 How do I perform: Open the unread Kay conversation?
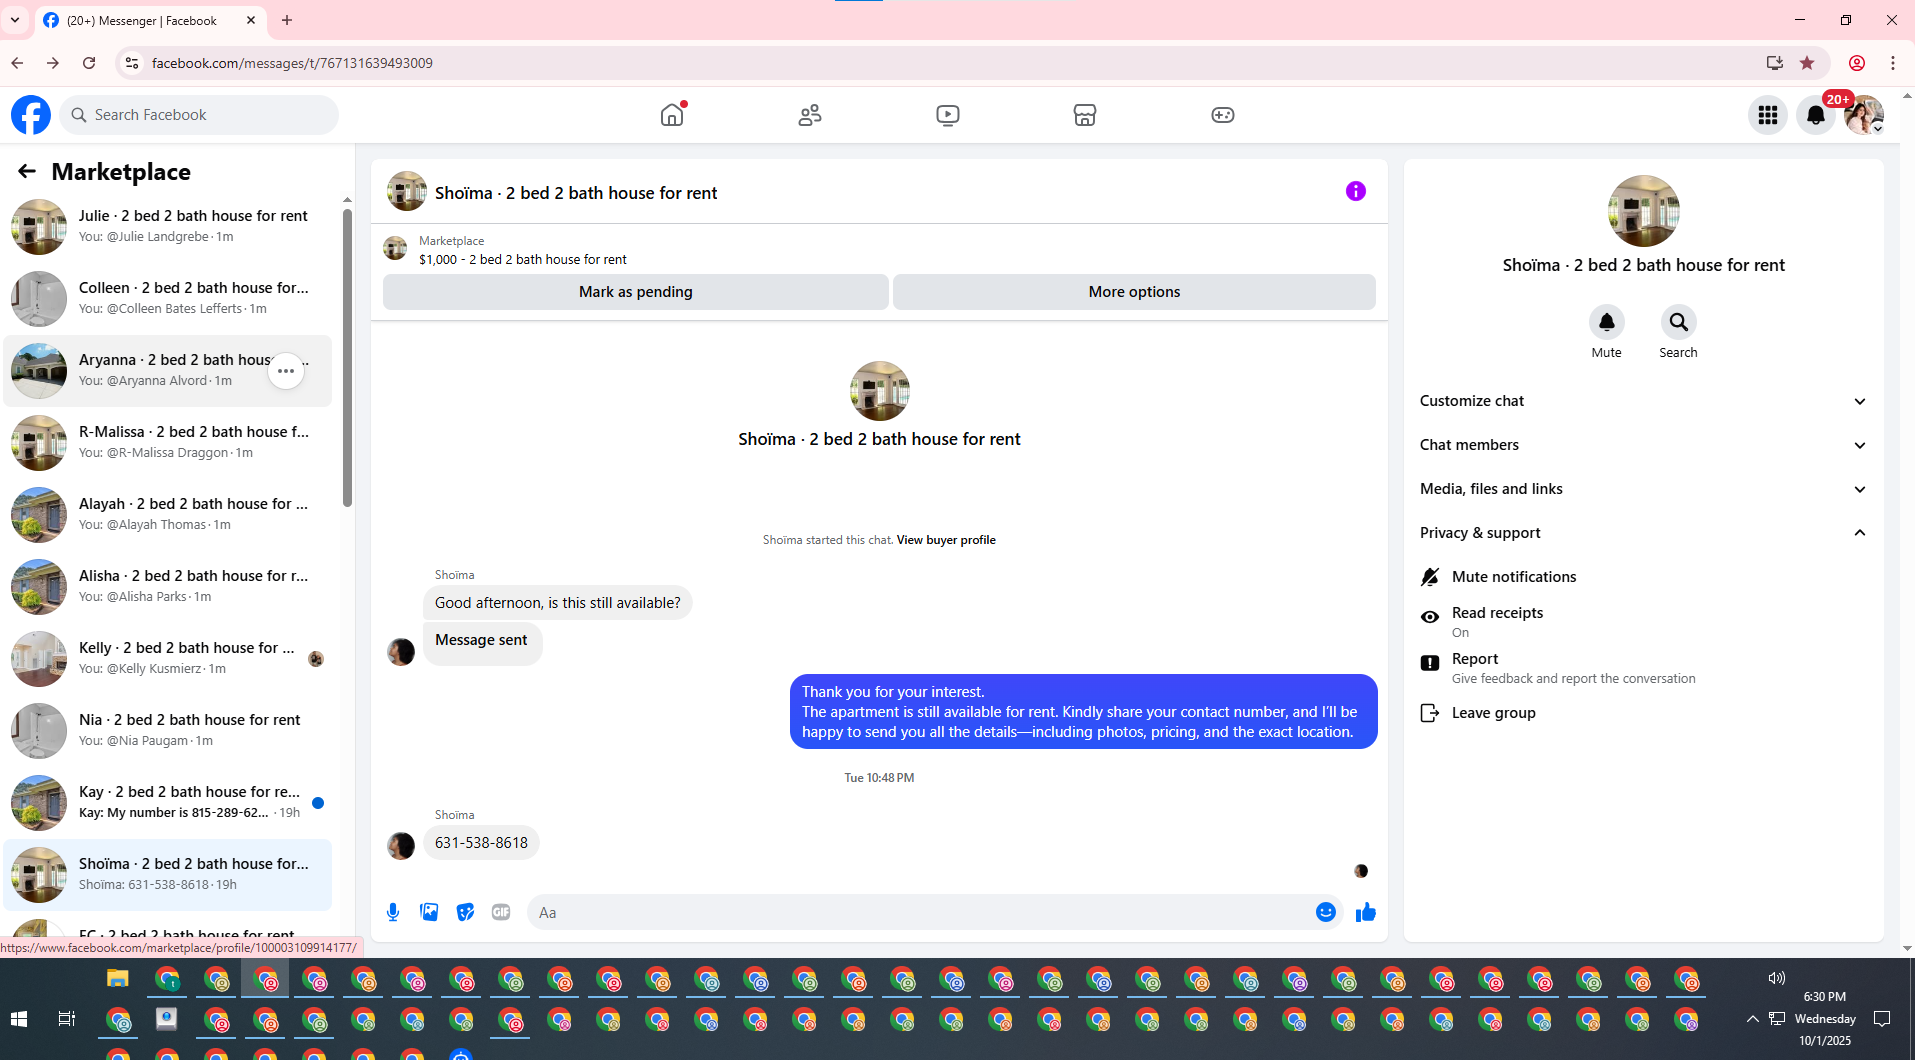pos(168,803)
